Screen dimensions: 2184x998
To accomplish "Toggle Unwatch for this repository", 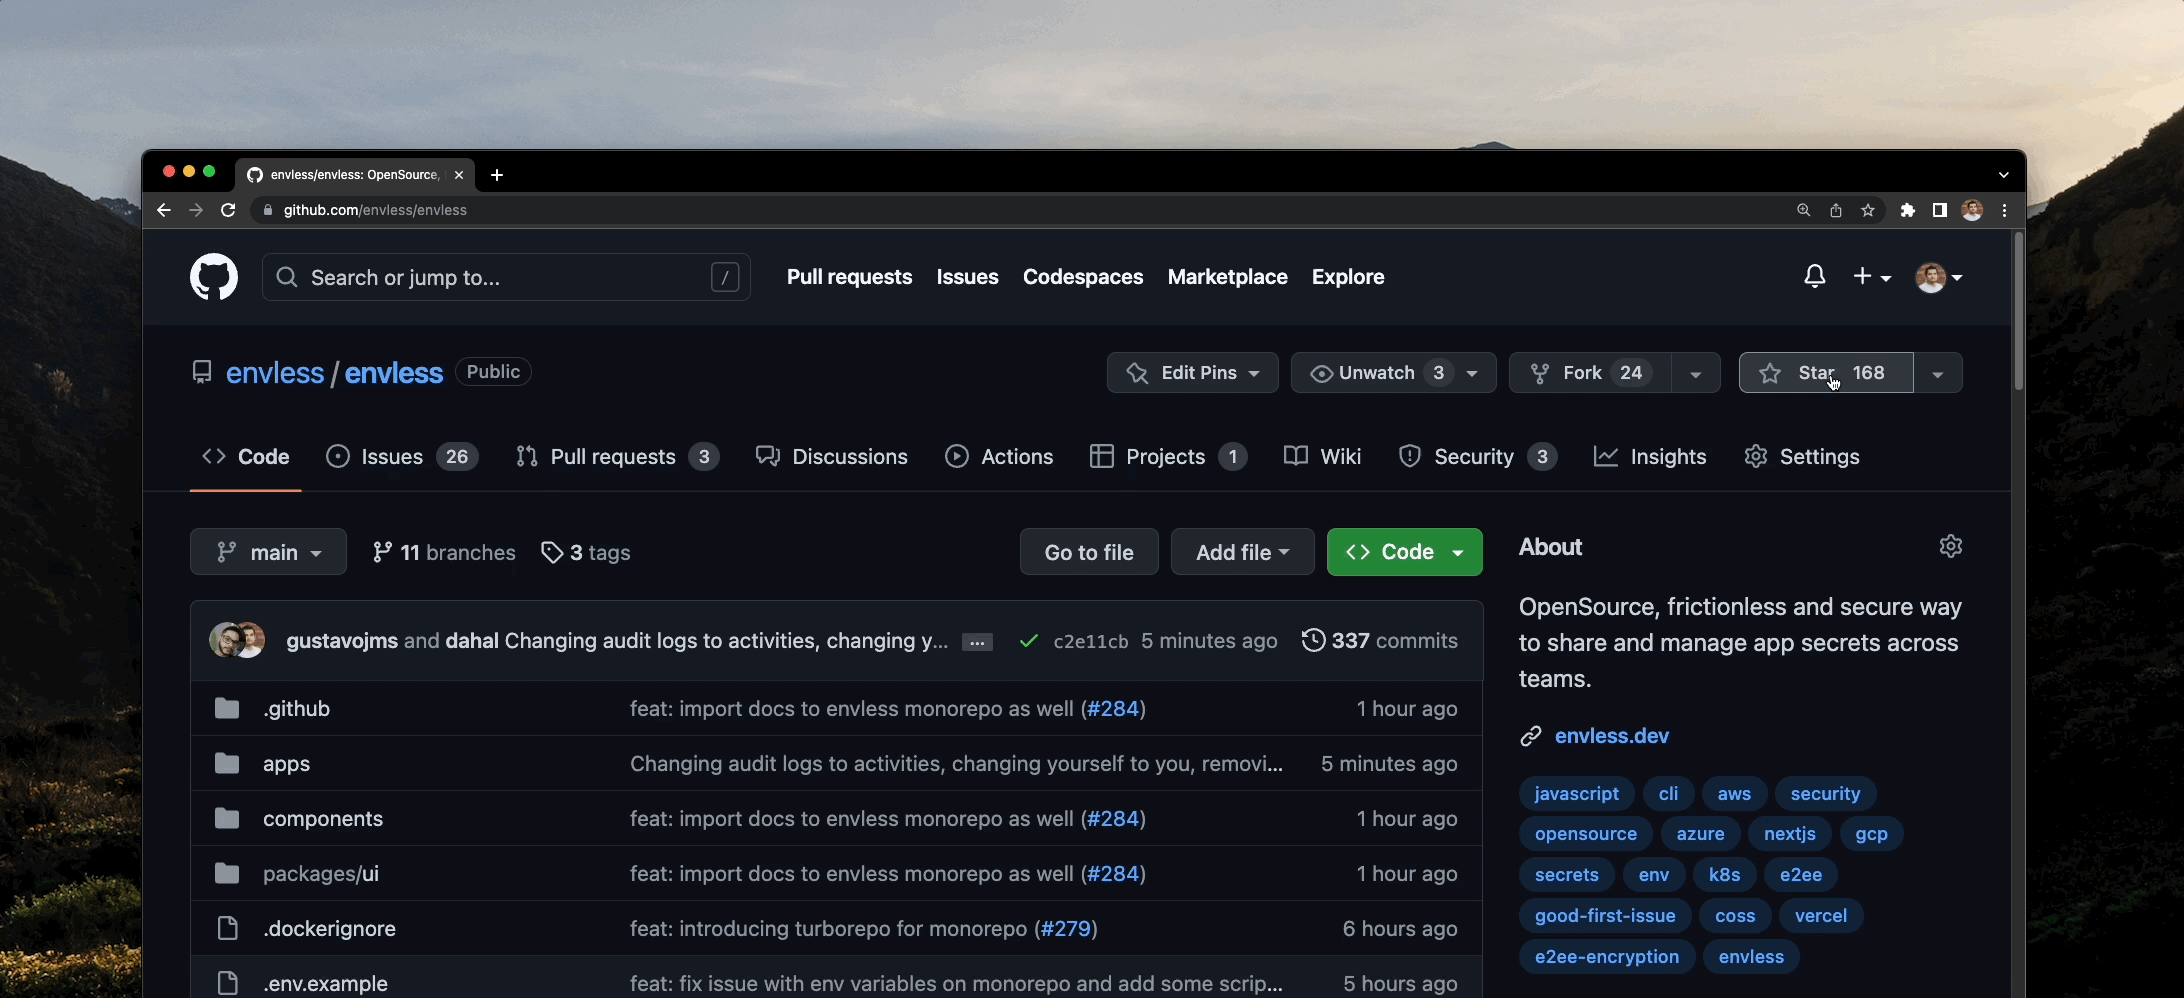I will tap(1375, 373).
